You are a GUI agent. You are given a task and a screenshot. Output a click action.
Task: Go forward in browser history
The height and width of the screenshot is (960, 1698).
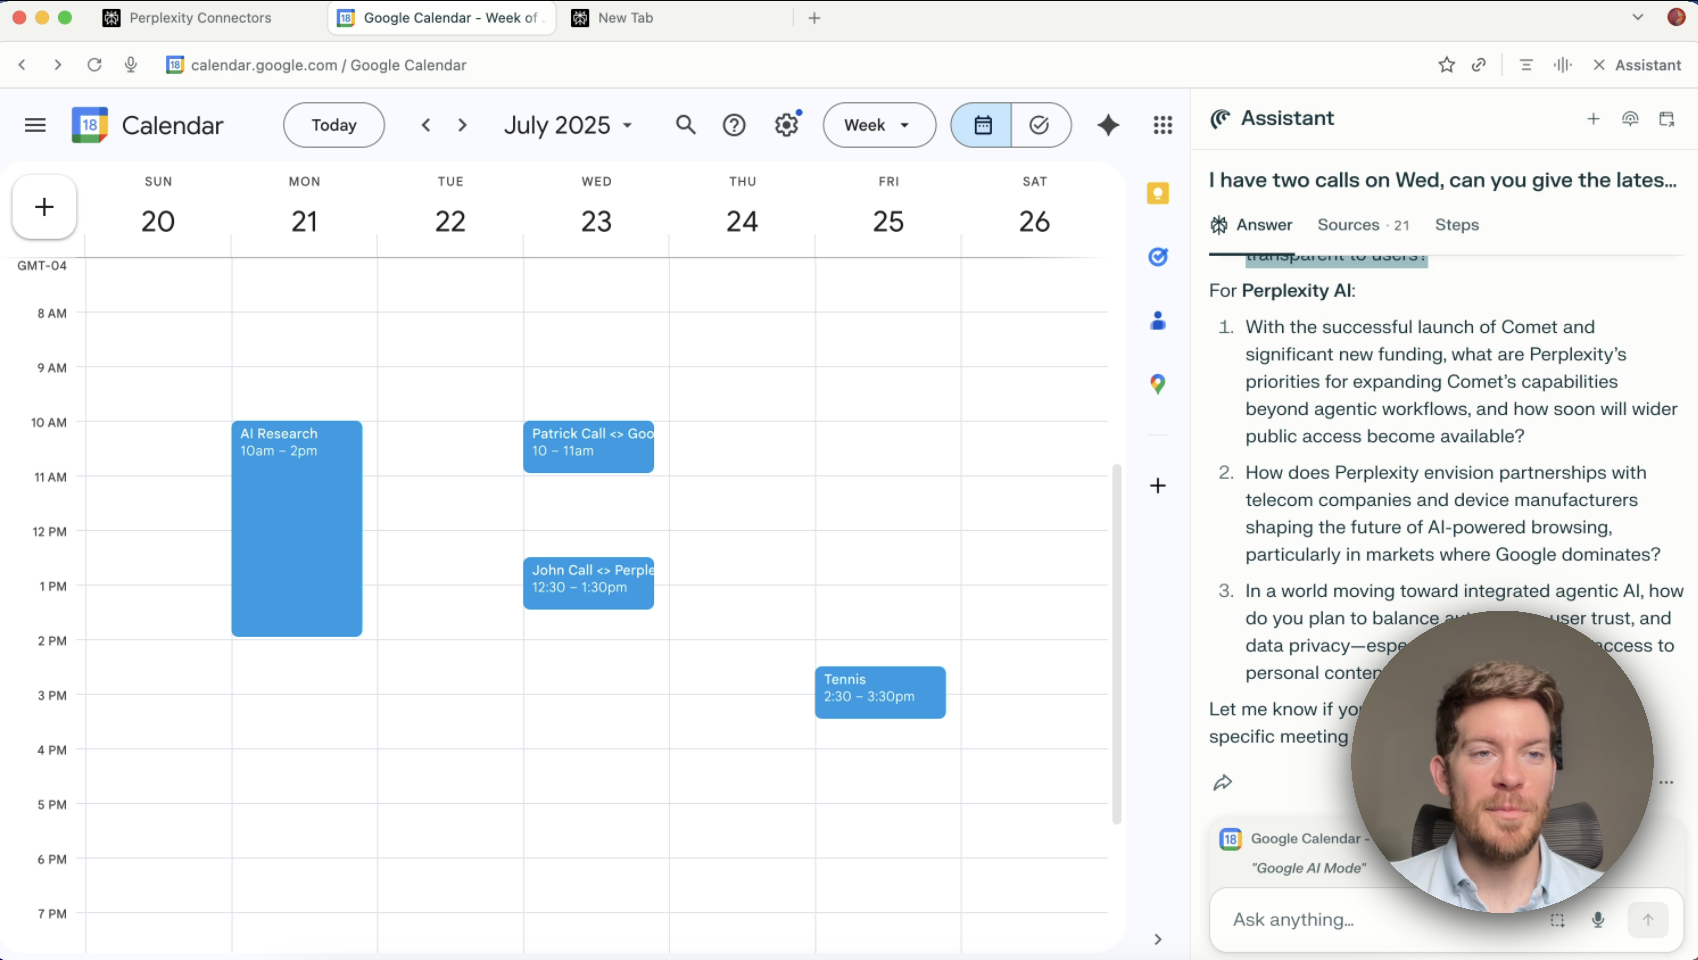[58, 65]
